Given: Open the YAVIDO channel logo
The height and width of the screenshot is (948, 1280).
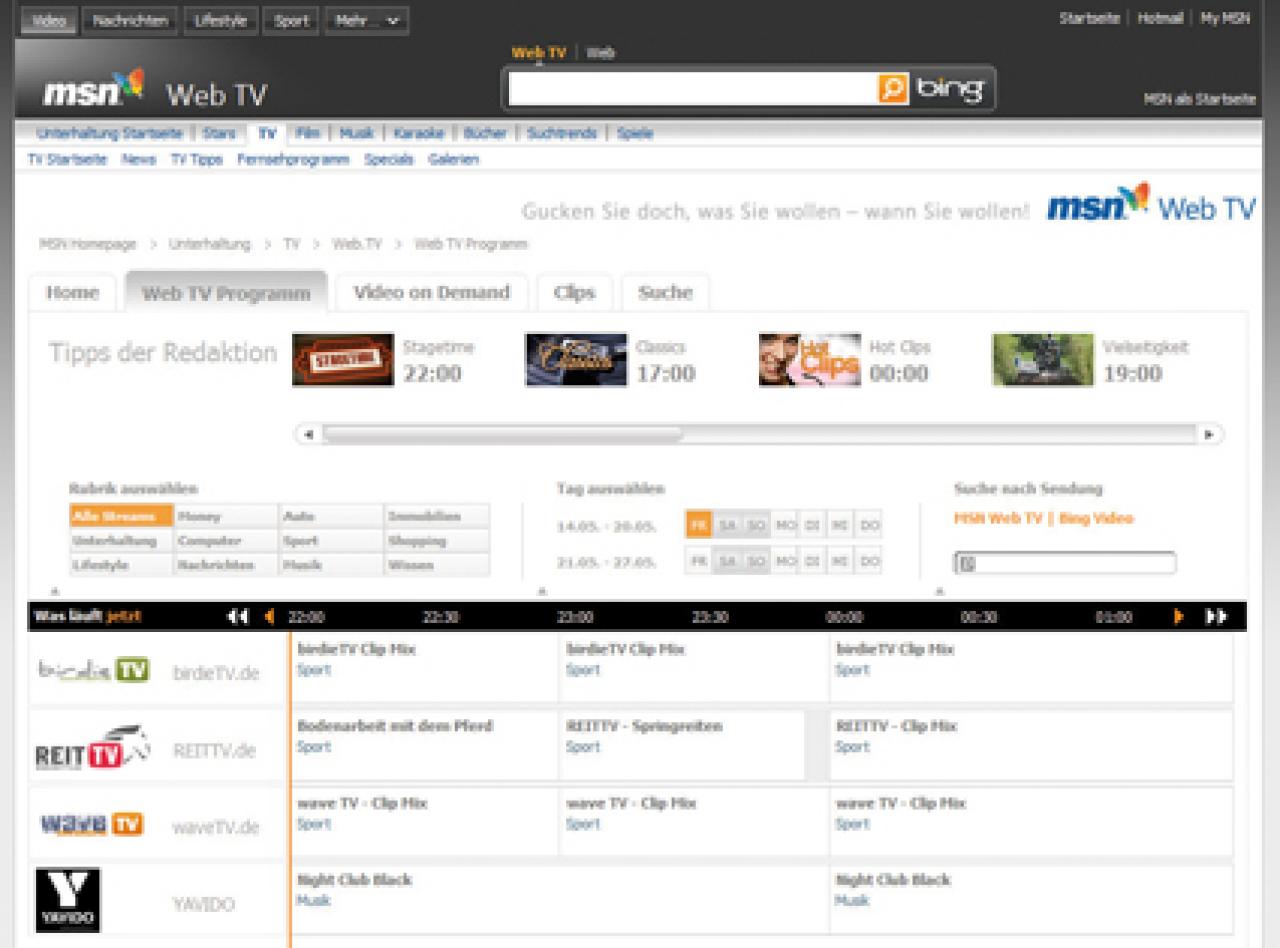Looking at the screenshot, I should [68, 900].
